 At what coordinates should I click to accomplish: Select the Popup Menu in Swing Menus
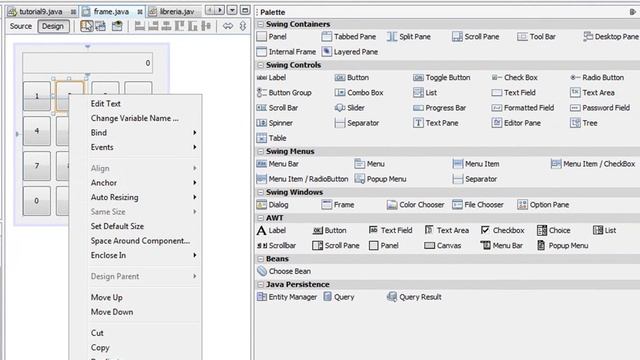click(x=380, y=179)
